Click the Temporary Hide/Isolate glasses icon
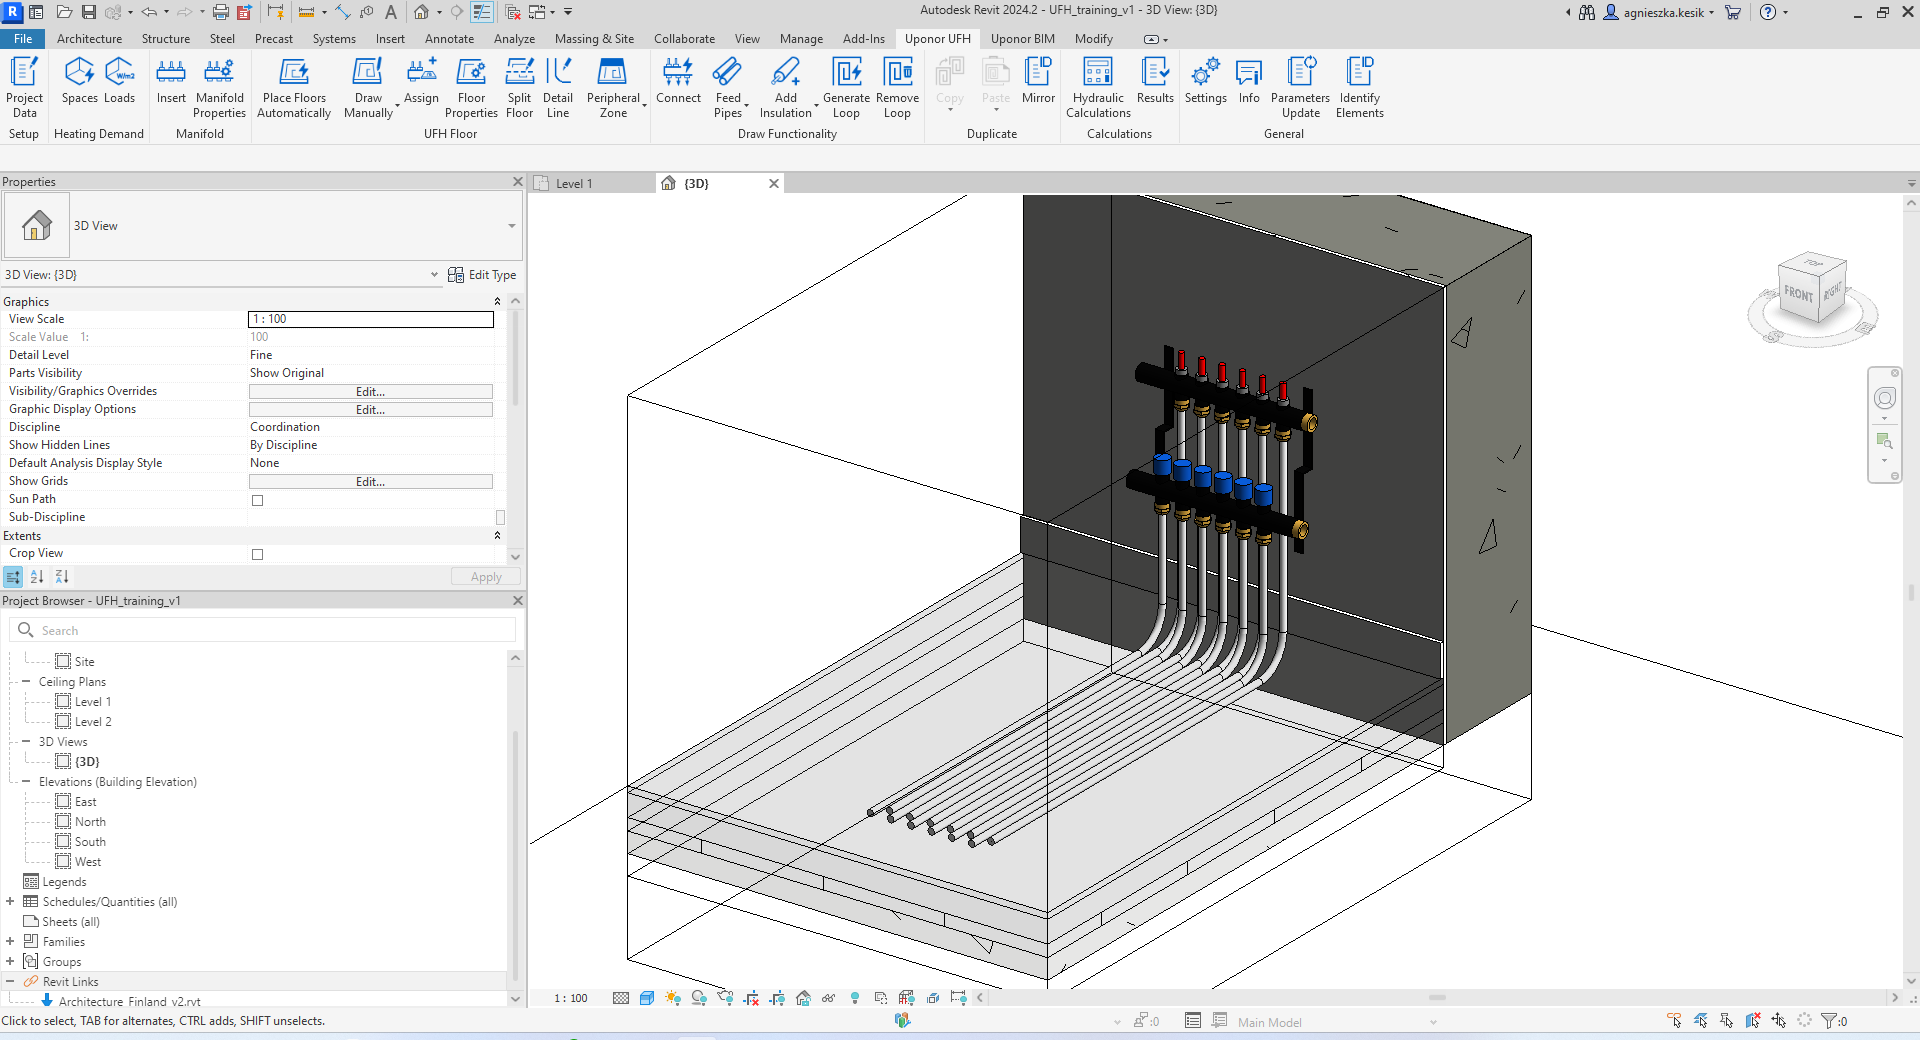 829,998
